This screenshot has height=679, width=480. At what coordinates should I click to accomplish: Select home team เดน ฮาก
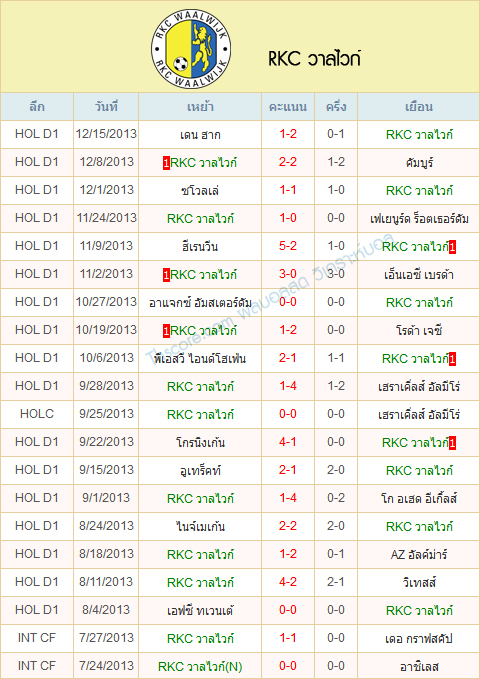(x=200, y=135)
